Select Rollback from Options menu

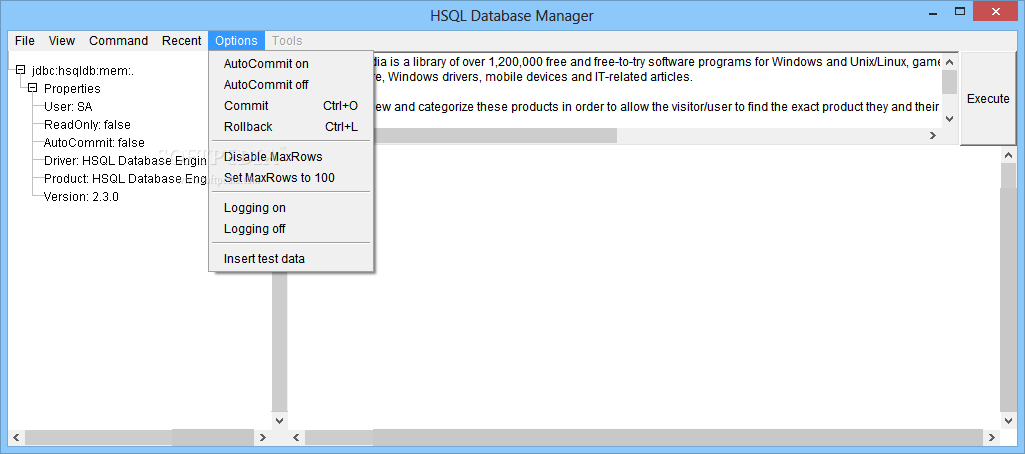291,127
